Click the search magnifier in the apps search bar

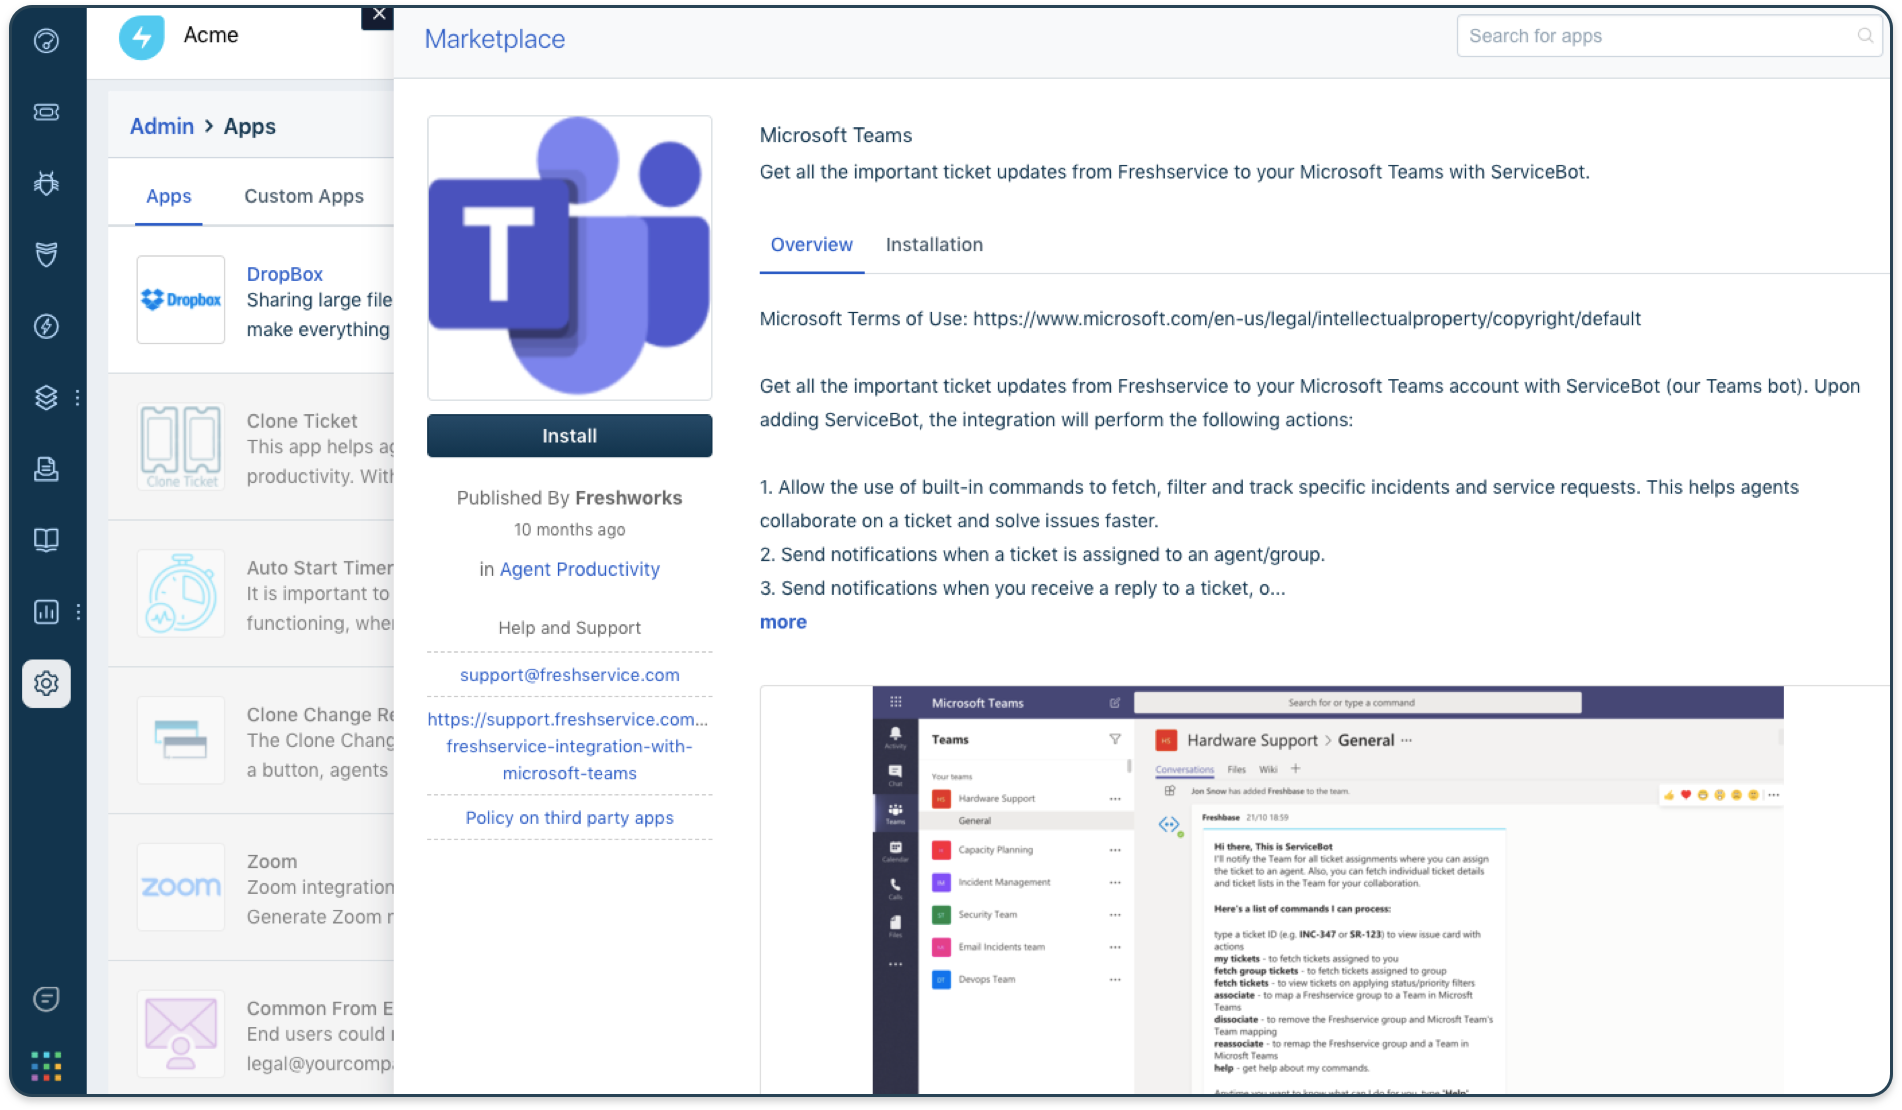1864,35
